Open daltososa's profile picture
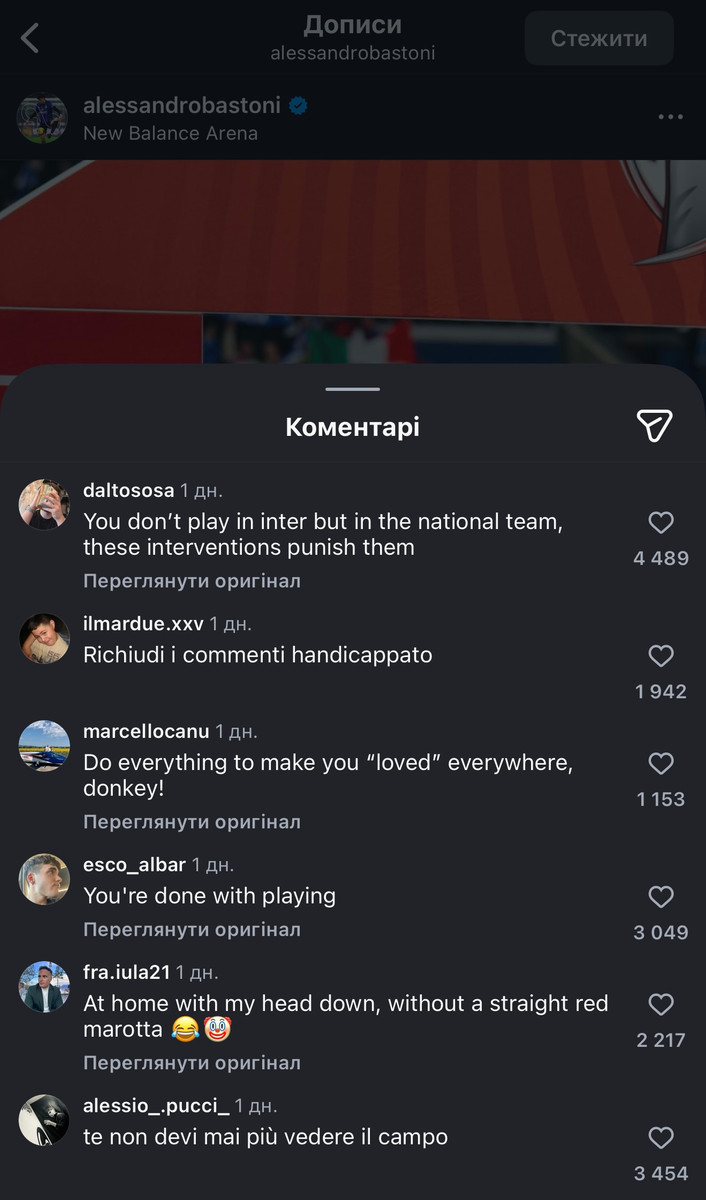The image size is (706, 1200). coord(44,504)
